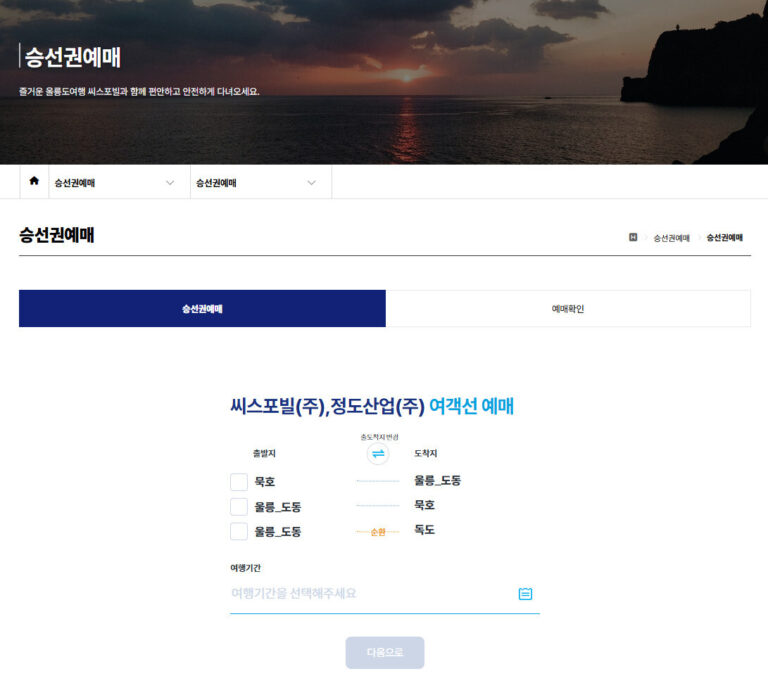Click the 울릉_도동 destination text in first row
The image size is (768, 695).
click(437, 480)
